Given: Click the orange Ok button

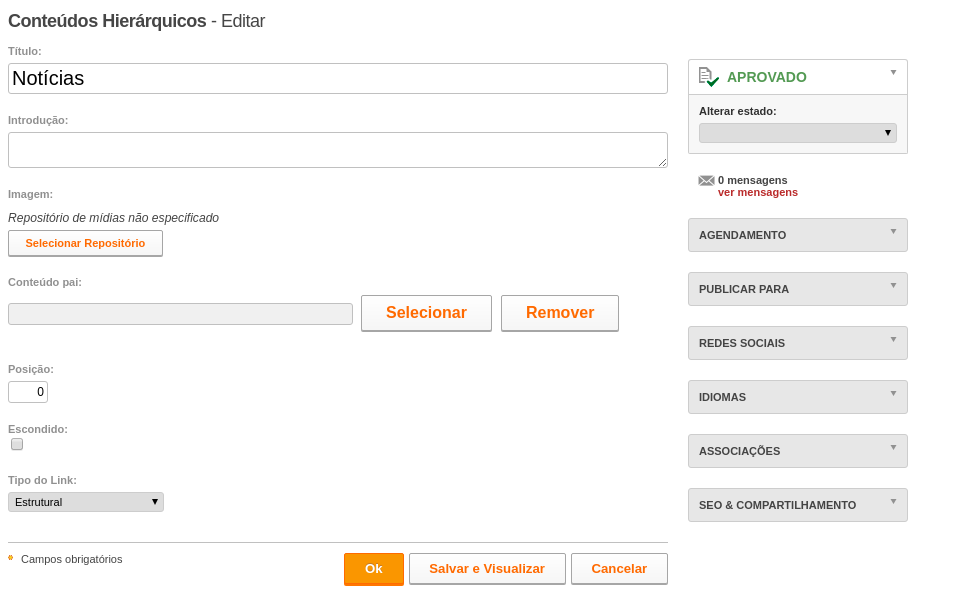Looking at the screenshot, I should (x=374, y=569).
